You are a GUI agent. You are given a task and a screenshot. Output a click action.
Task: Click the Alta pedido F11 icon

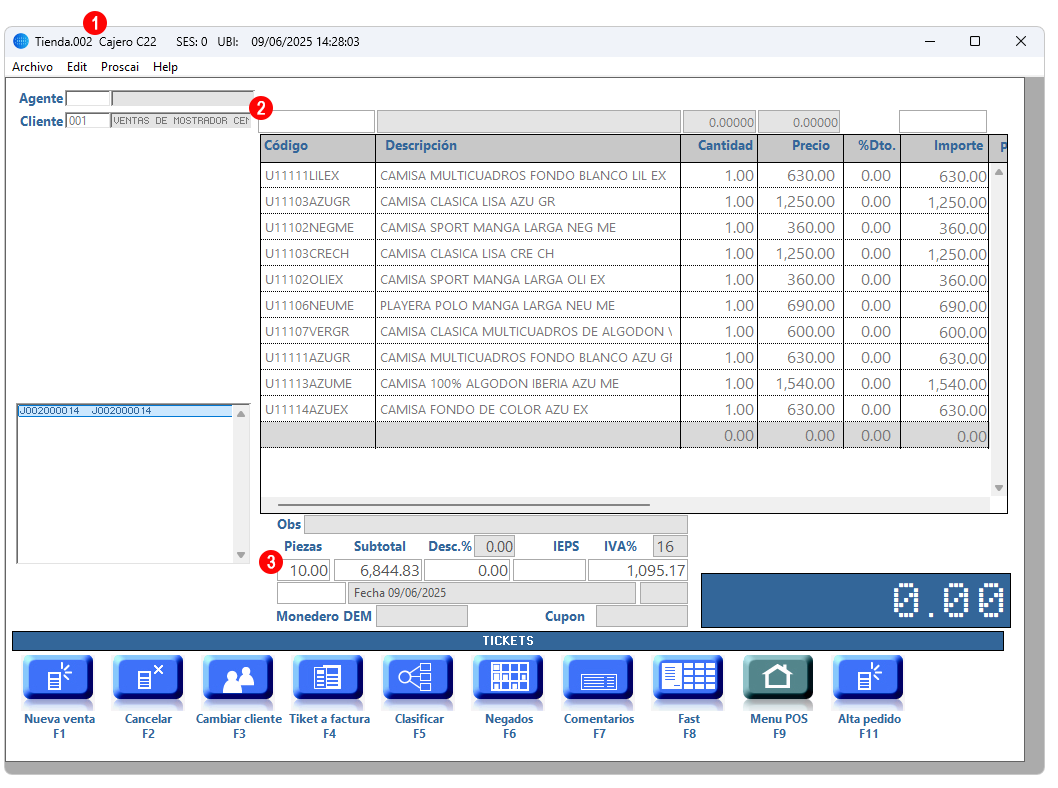point(869,678)
